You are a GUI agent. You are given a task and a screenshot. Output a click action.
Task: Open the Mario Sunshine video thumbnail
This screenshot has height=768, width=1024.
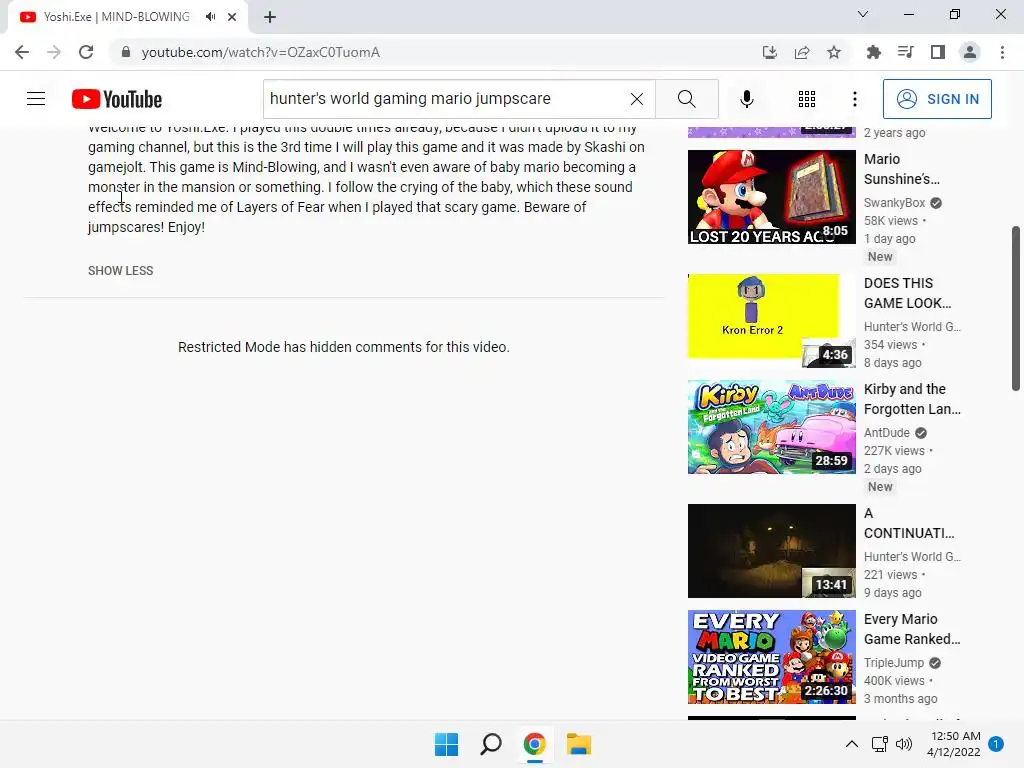pos(771,197)
